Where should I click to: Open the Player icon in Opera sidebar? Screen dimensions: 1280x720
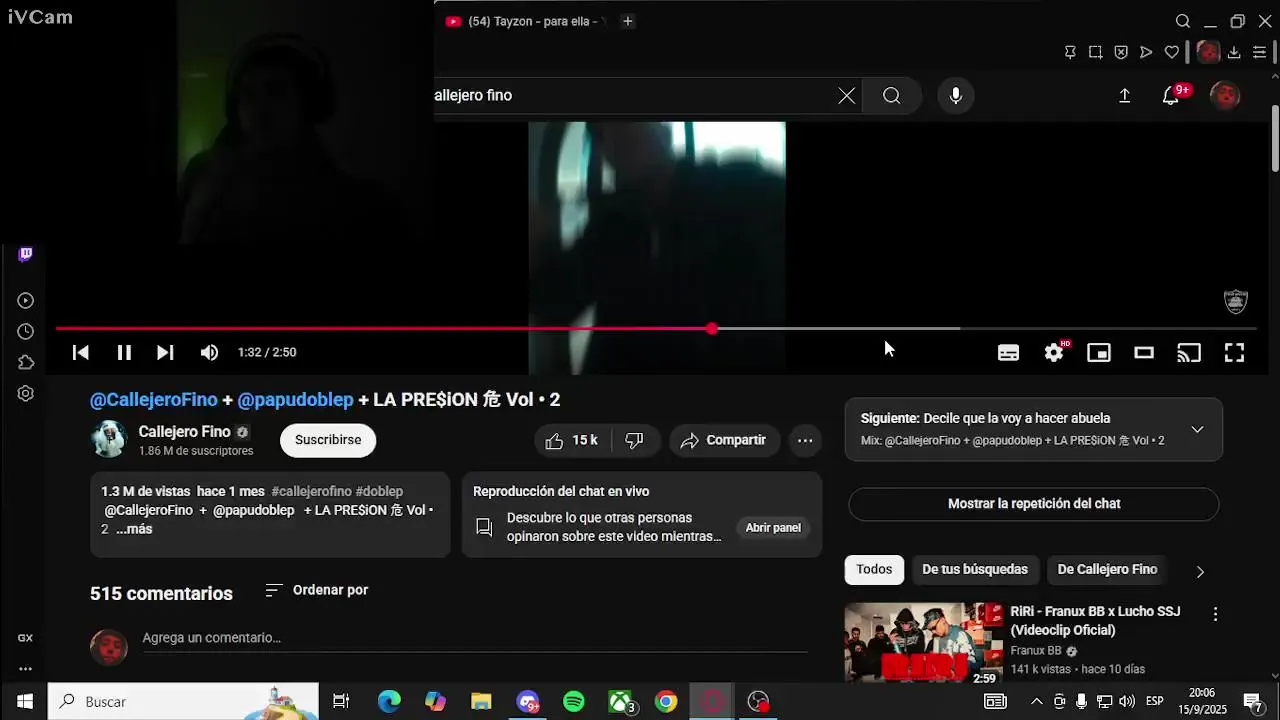[x=26, y=301]
